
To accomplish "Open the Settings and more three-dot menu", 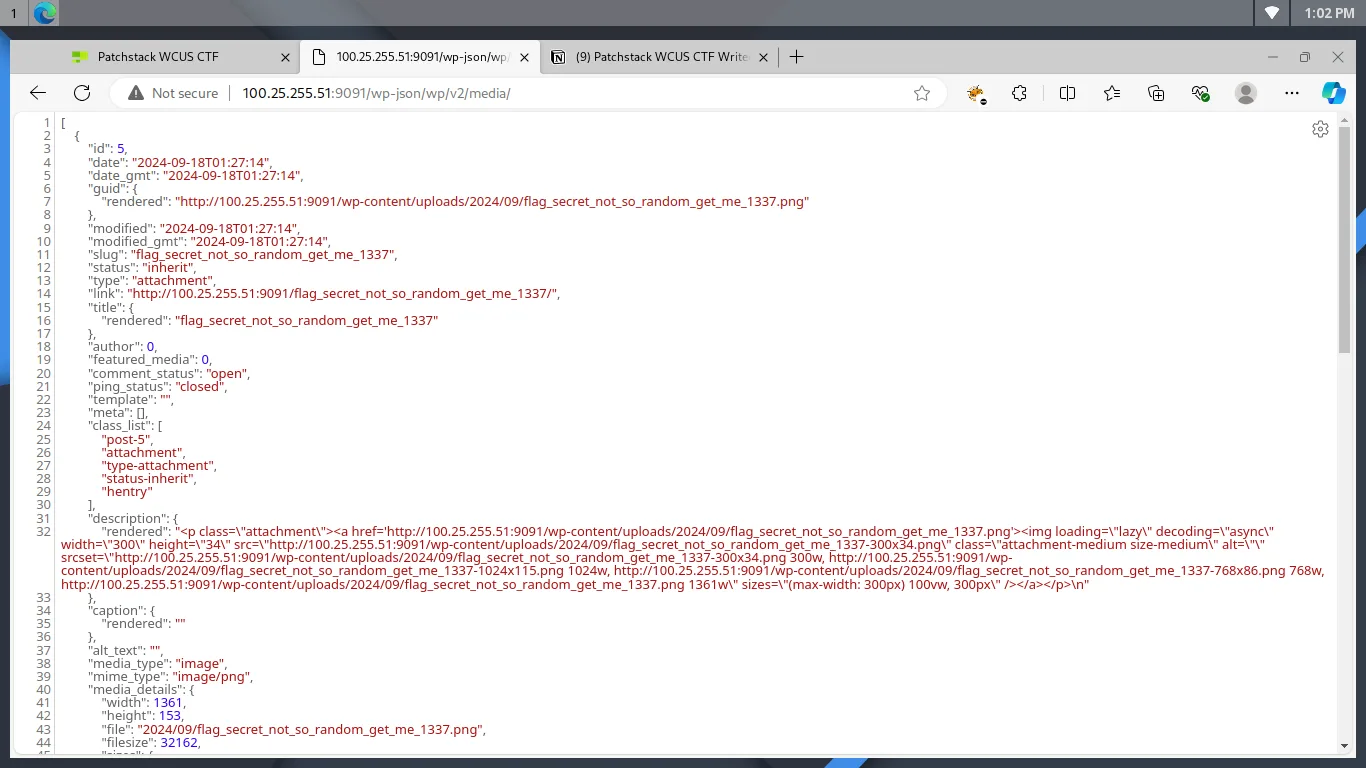I will (x=1292, y=93).
